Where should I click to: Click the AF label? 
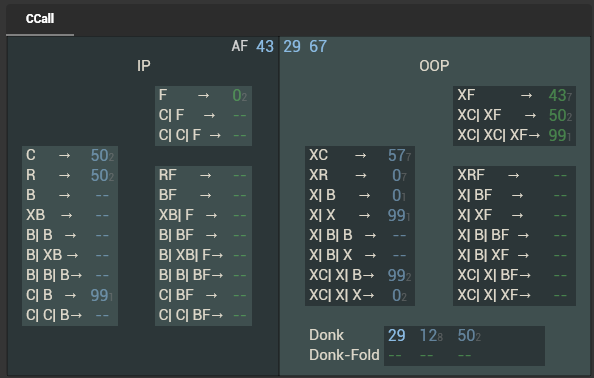coord(239,46)
